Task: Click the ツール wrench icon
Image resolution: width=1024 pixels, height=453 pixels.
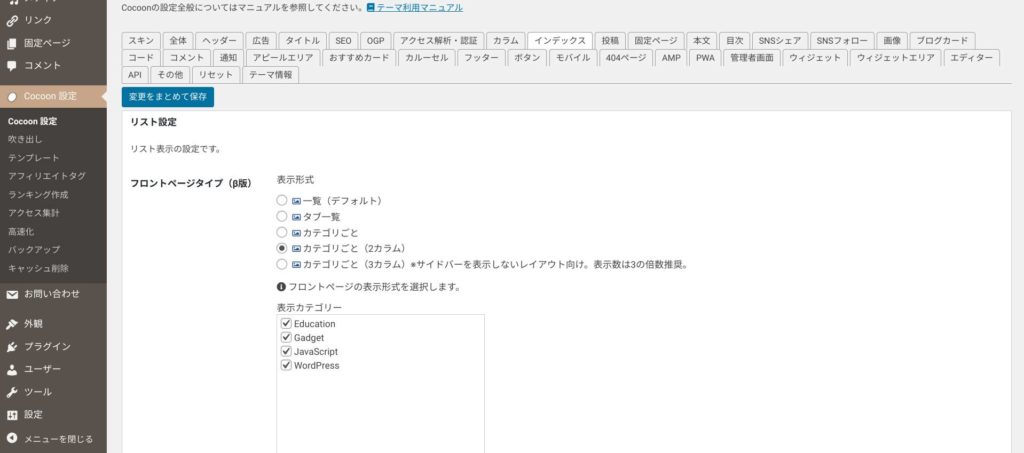Action: tap(12, 392)
